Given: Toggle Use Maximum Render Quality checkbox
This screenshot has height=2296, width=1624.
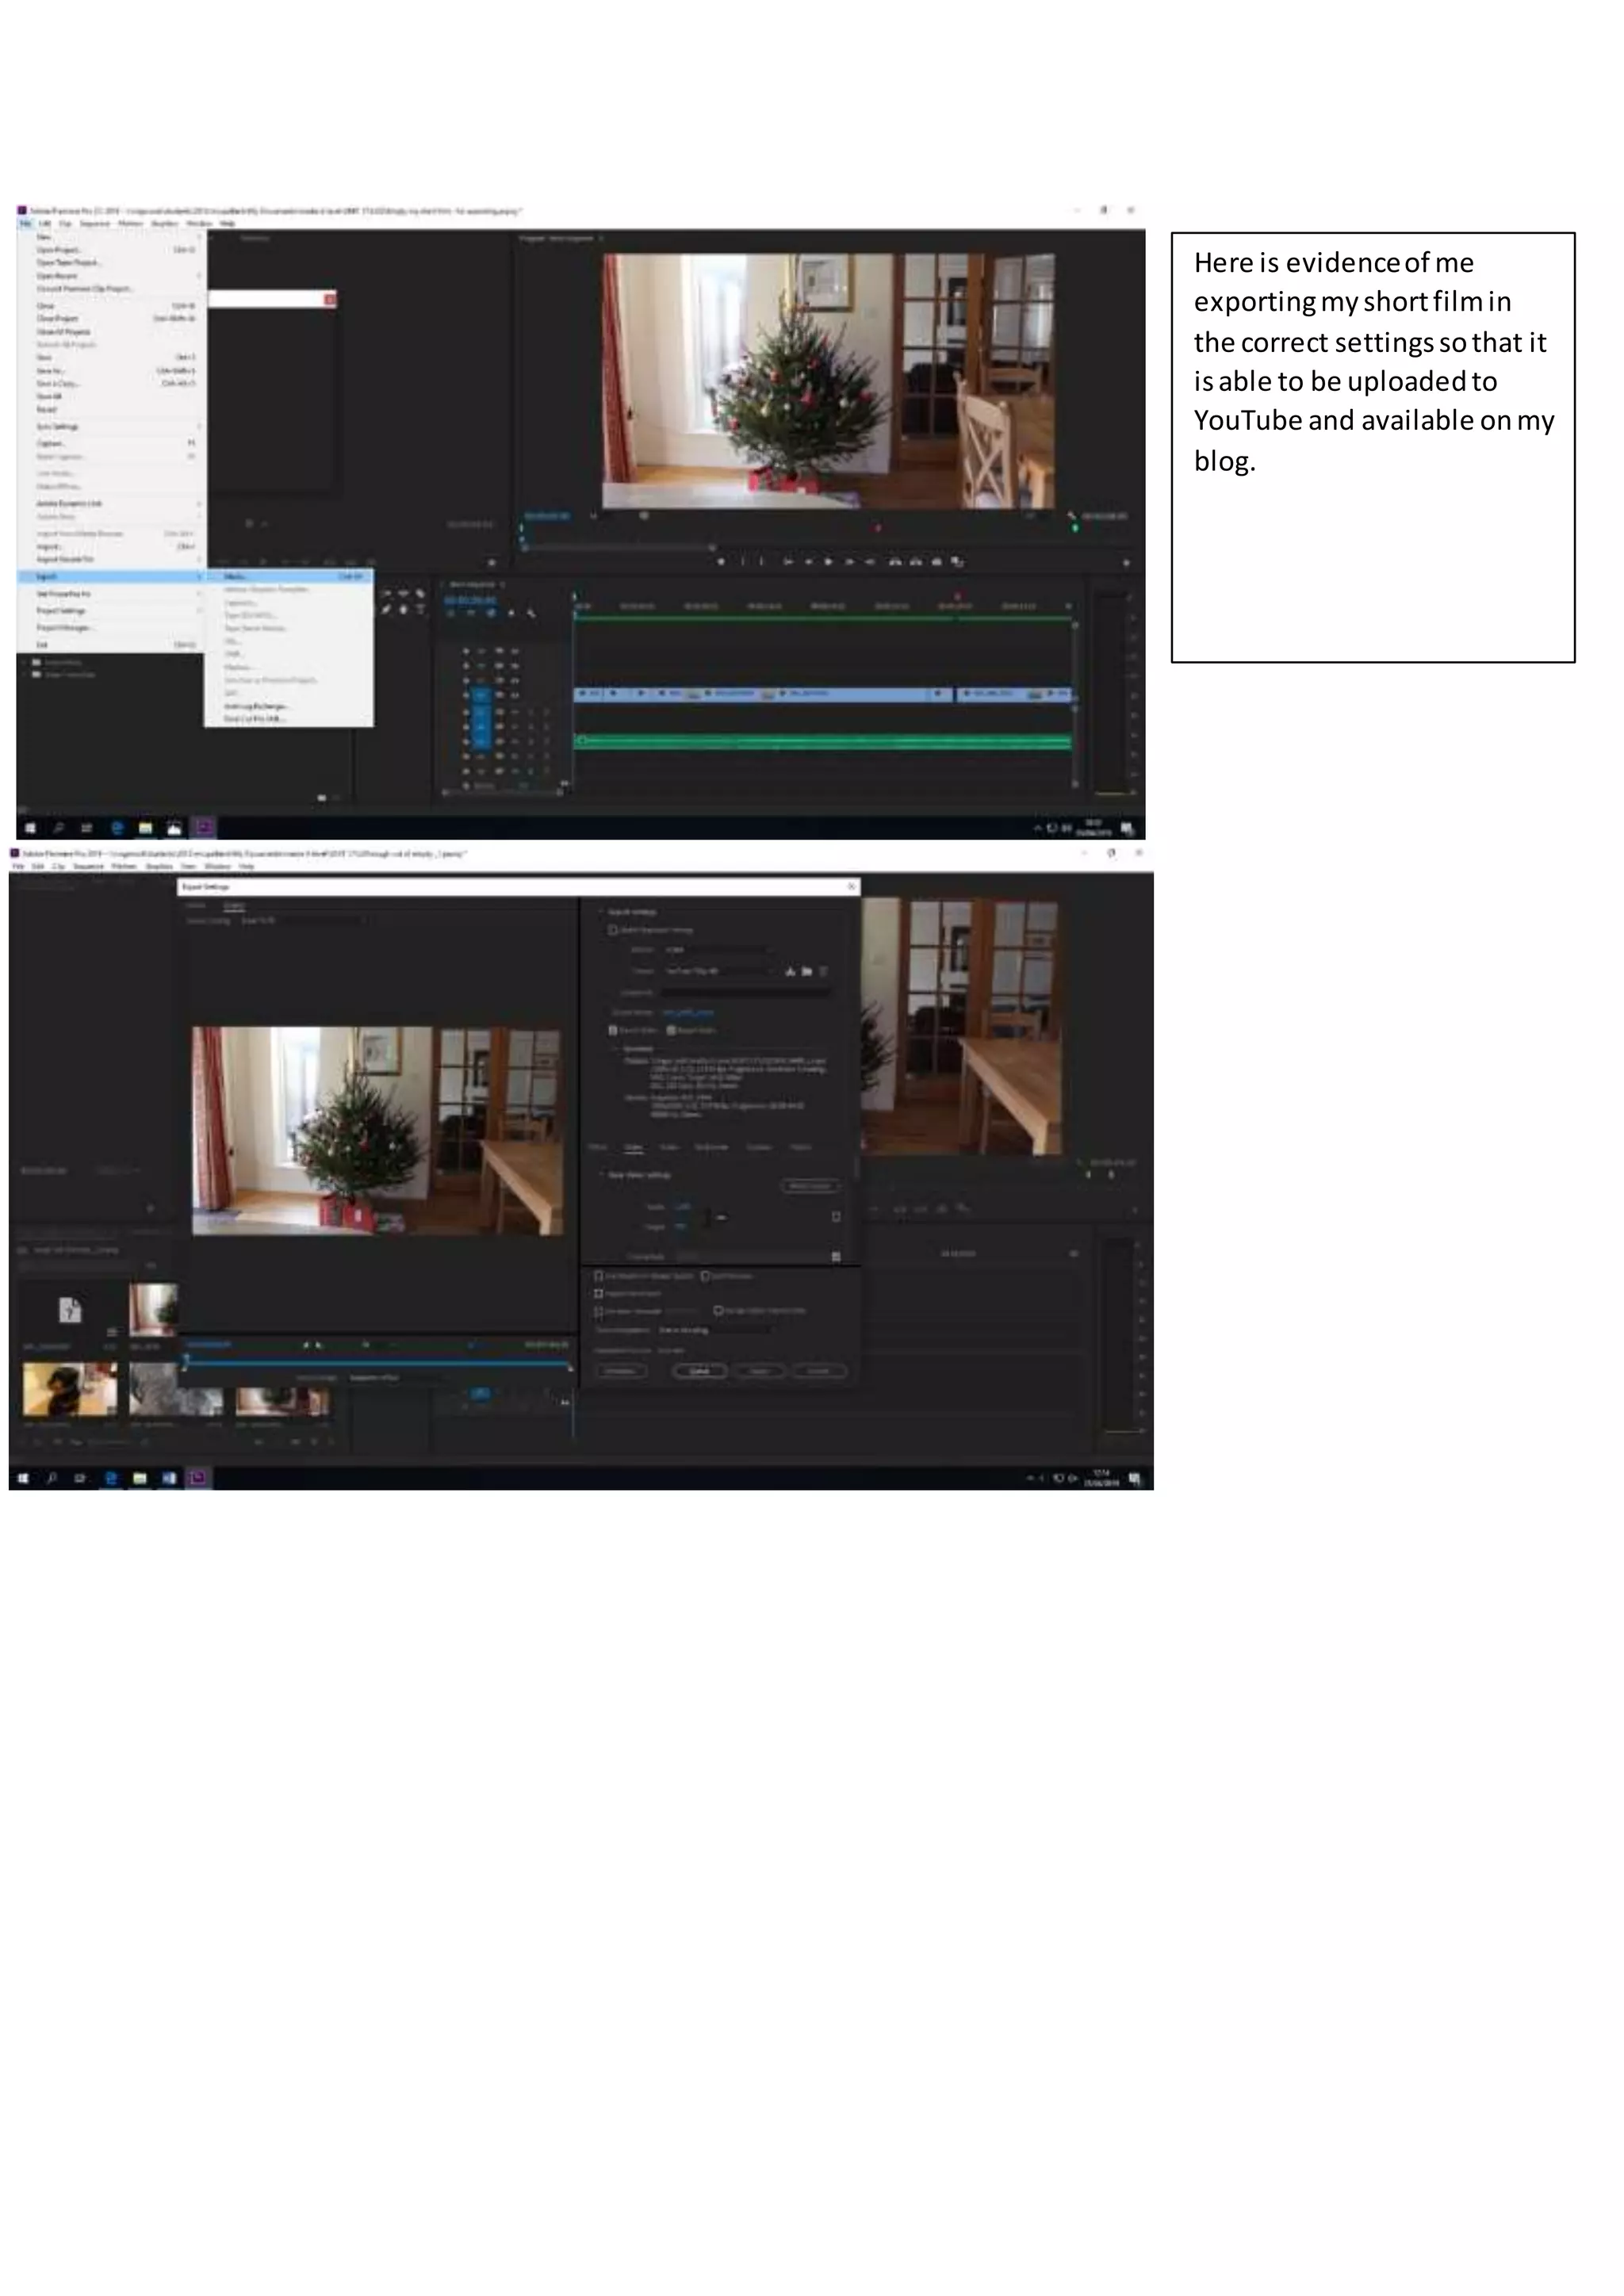Looking at the screenshot, I should 598,1276.
